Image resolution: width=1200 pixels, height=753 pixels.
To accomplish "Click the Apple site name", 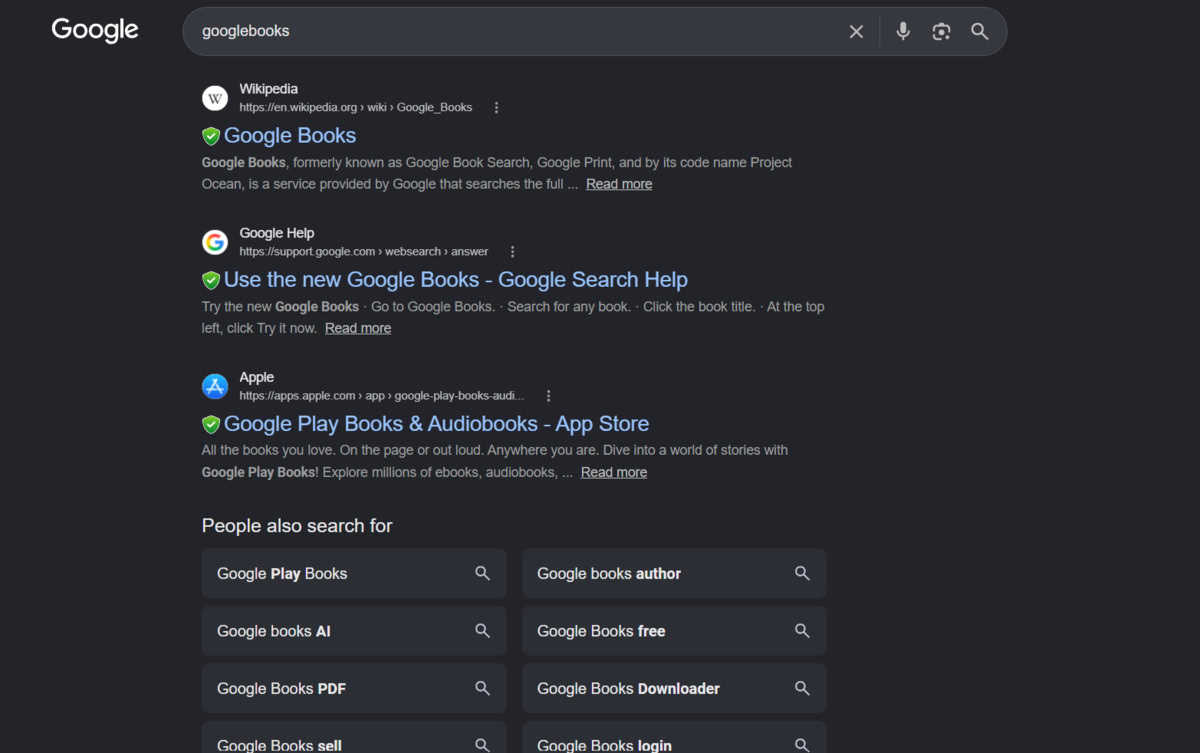I will [257, 377].
